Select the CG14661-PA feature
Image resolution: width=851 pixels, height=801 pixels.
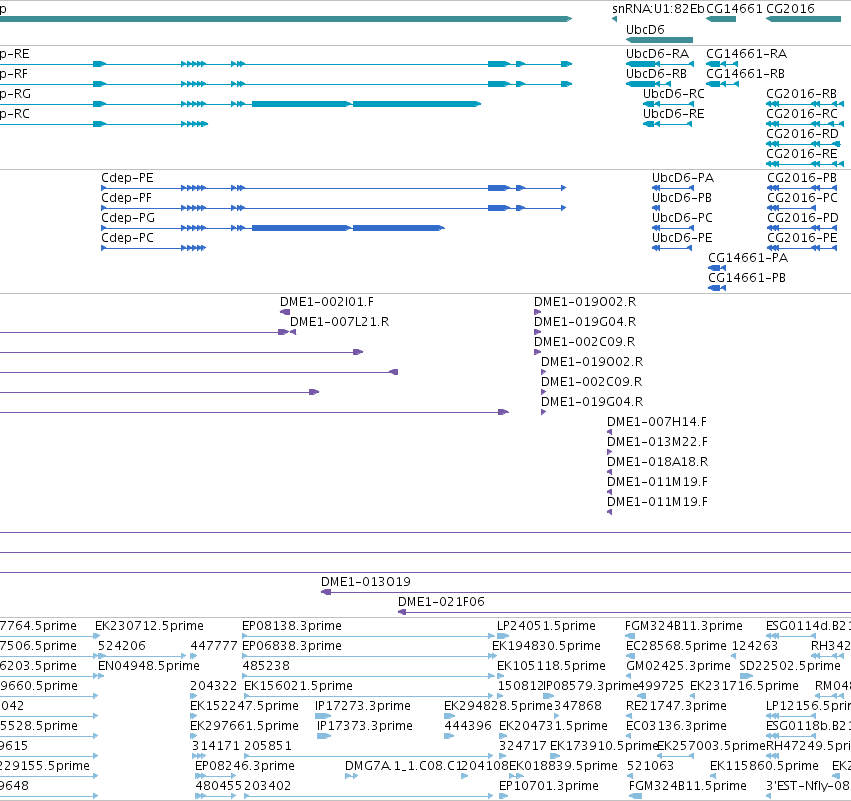[x=717, y=268]
